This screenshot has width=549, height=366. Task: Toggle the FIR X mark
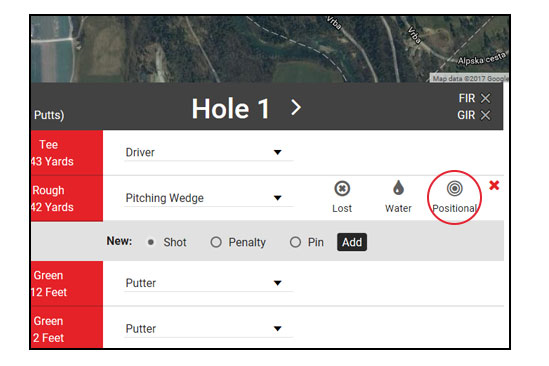coord(485,98)
